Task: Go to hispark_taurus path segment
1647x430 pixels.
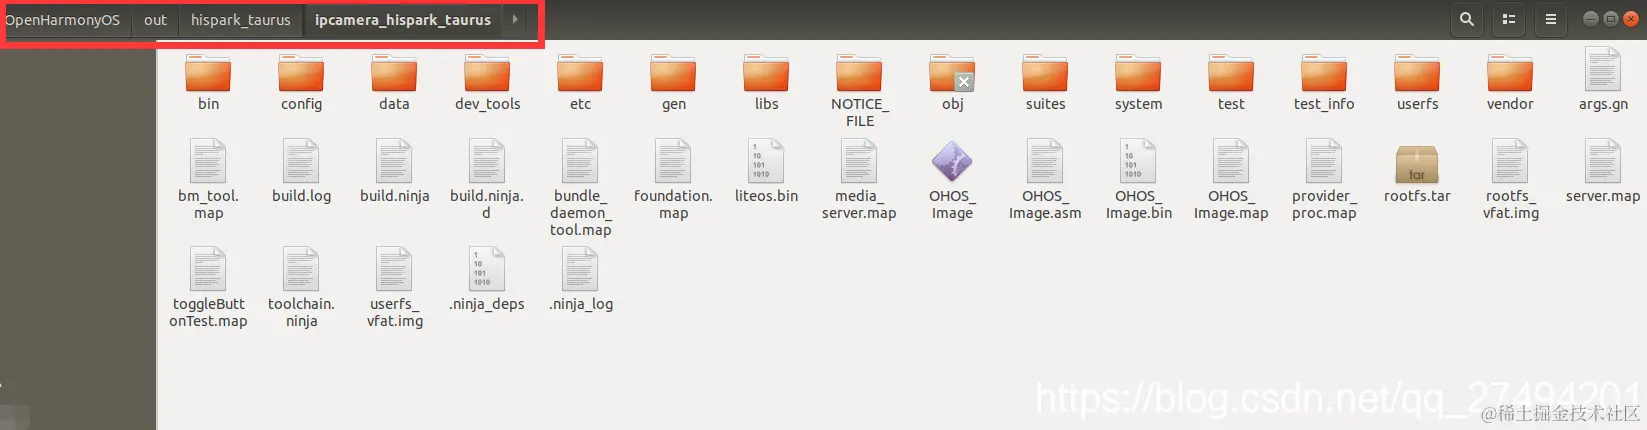Action: click(x=240, y=20)
